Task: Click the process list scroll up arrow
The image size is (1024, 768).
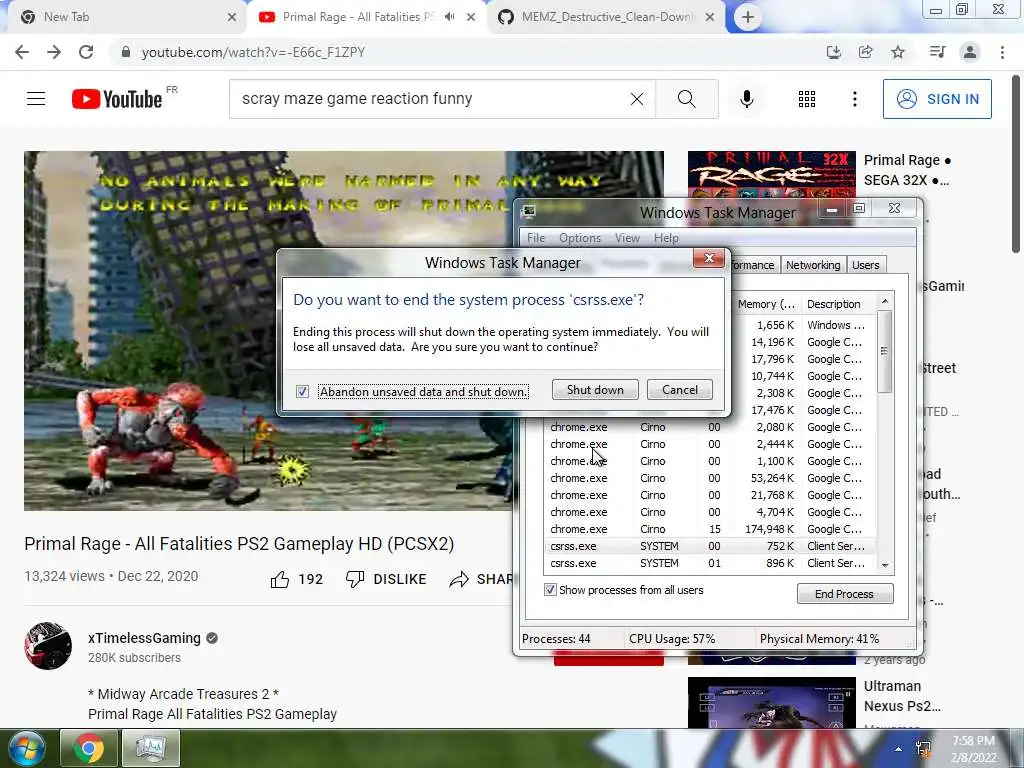Action: 885,301
